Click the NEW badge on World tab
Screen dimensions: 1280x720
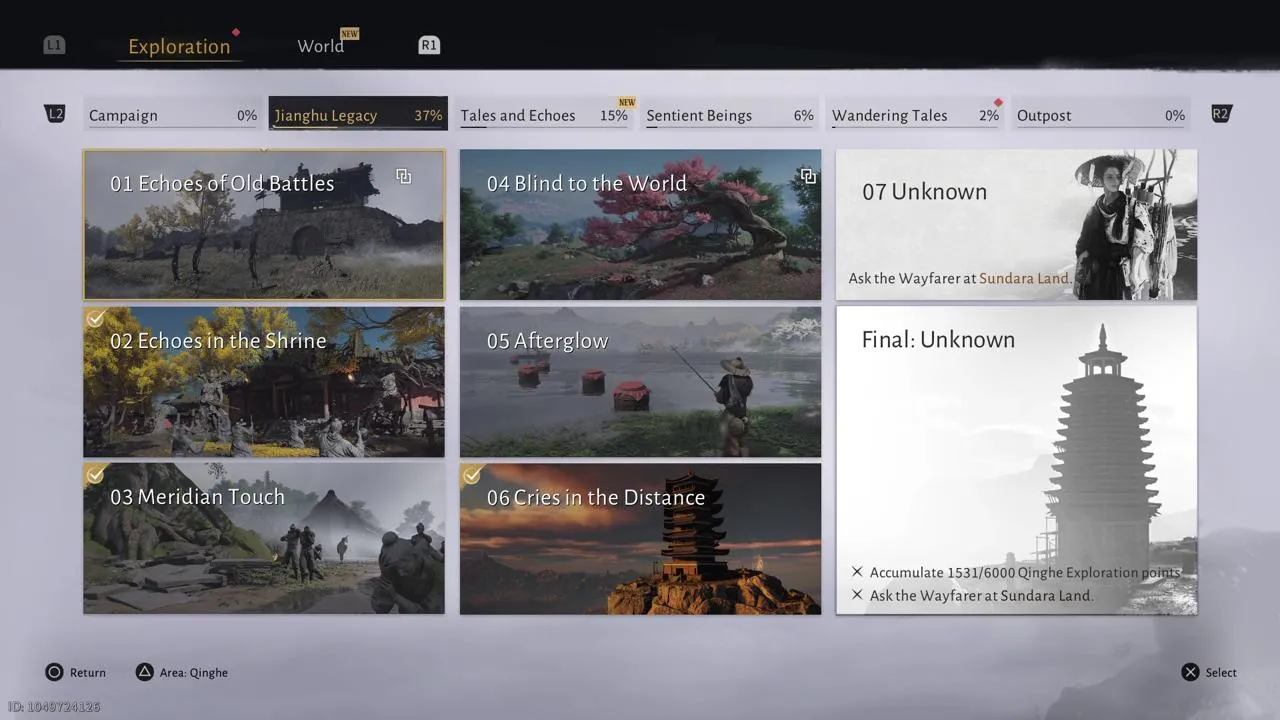(x=350, y=33)
